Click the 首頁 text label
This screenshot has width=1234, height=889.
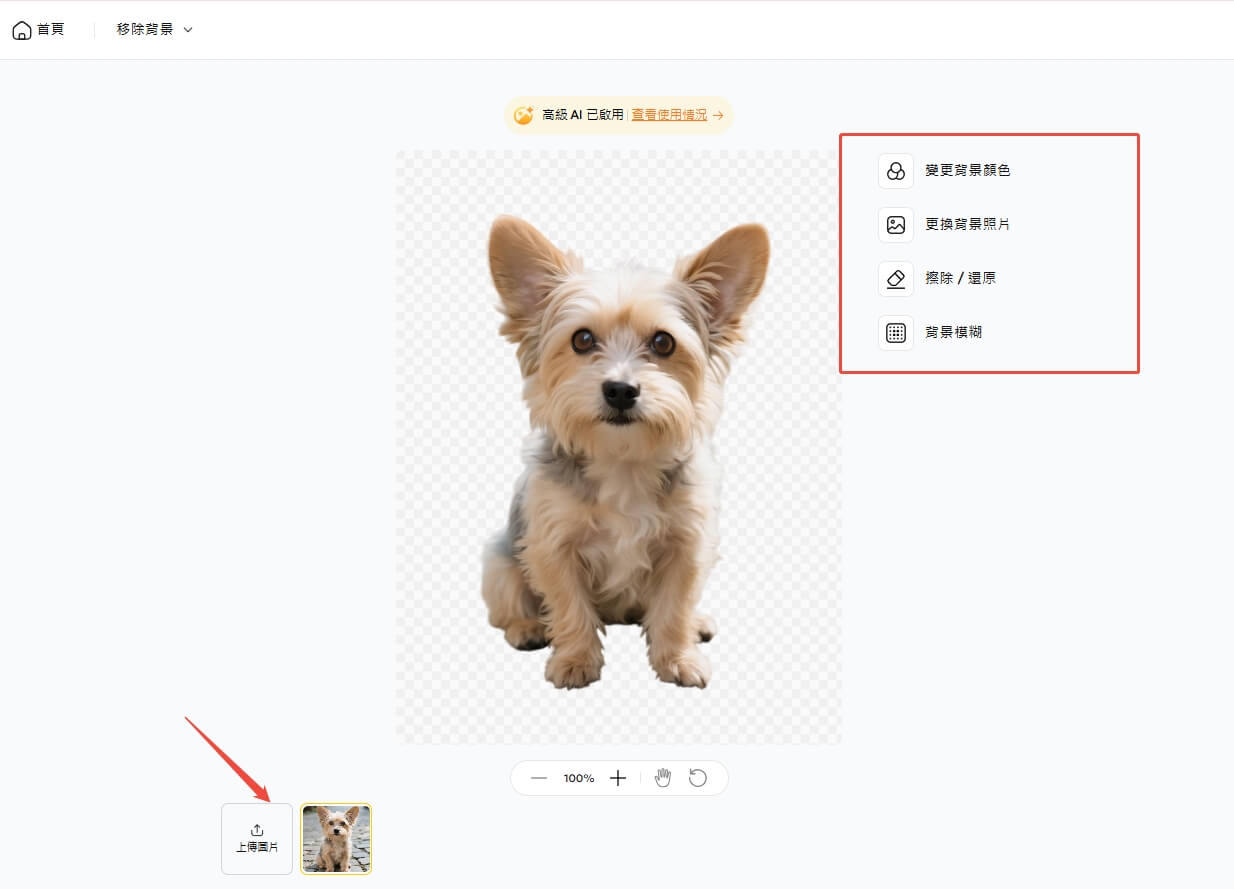pos(51,30)
